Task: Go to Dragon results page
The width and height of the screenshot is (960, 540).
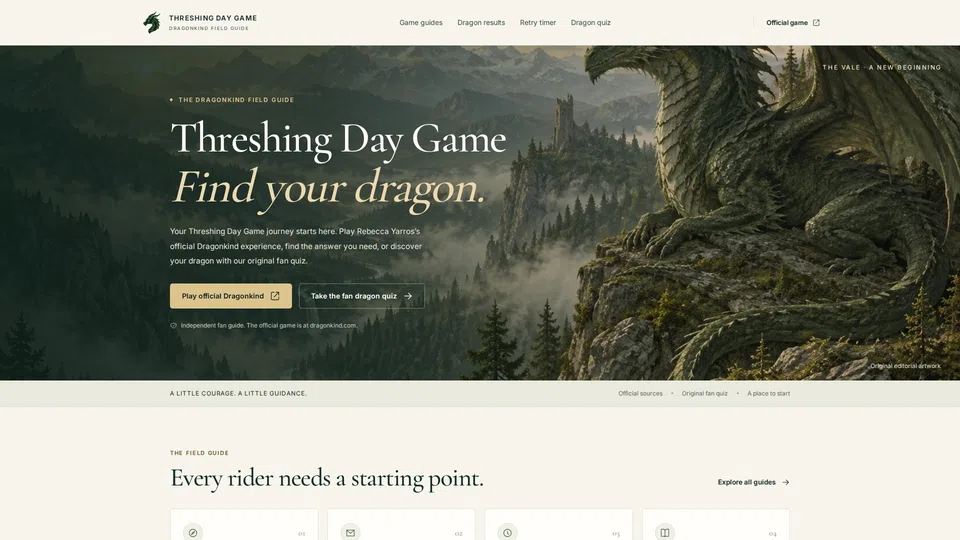Action: pos(481,23)
